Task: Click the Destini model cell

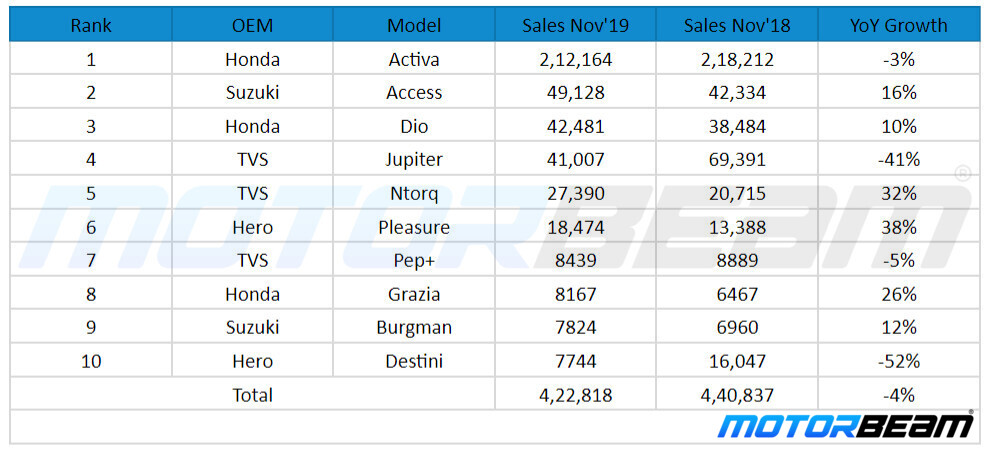Action: click(414, 361)
